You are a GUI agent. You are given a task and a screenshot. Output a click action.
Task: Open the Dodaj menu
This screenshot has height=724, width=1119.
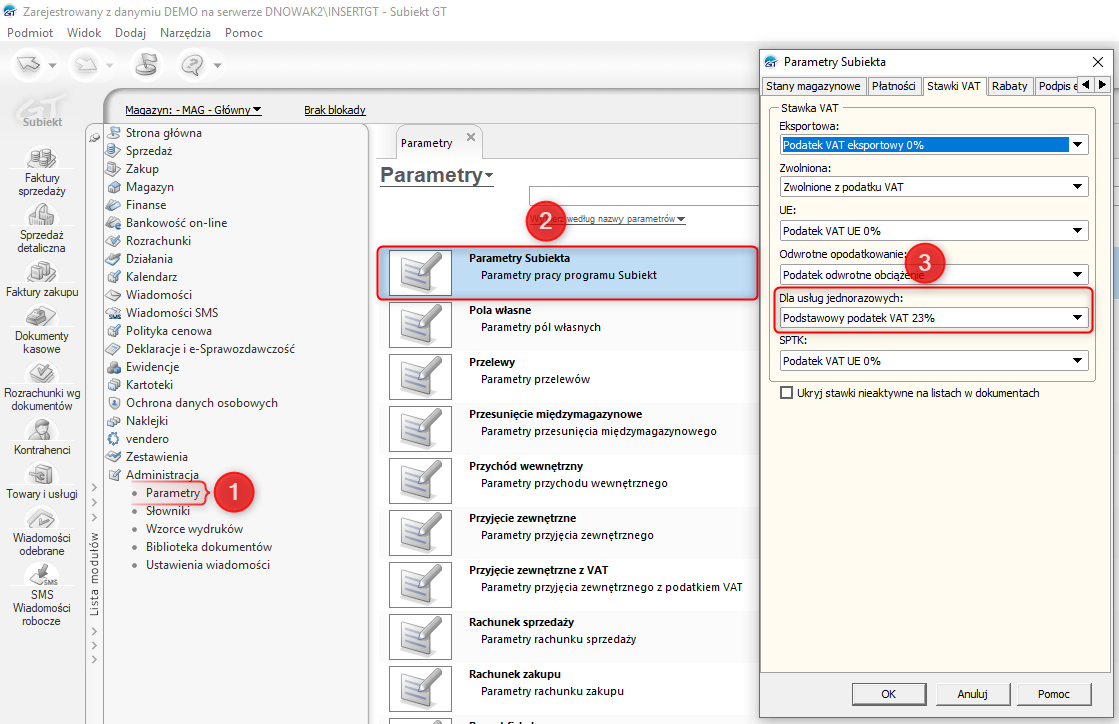(131, 33)
